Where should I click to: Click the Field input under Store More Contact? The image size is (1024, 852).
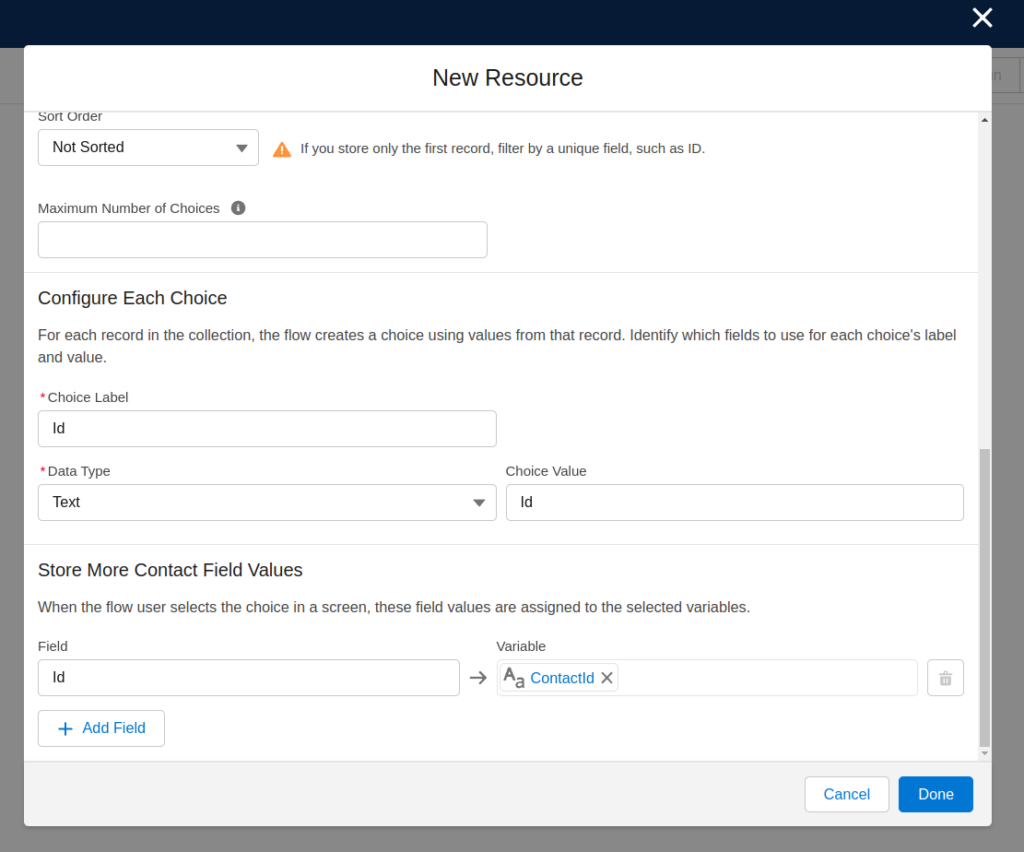point(250,677)
